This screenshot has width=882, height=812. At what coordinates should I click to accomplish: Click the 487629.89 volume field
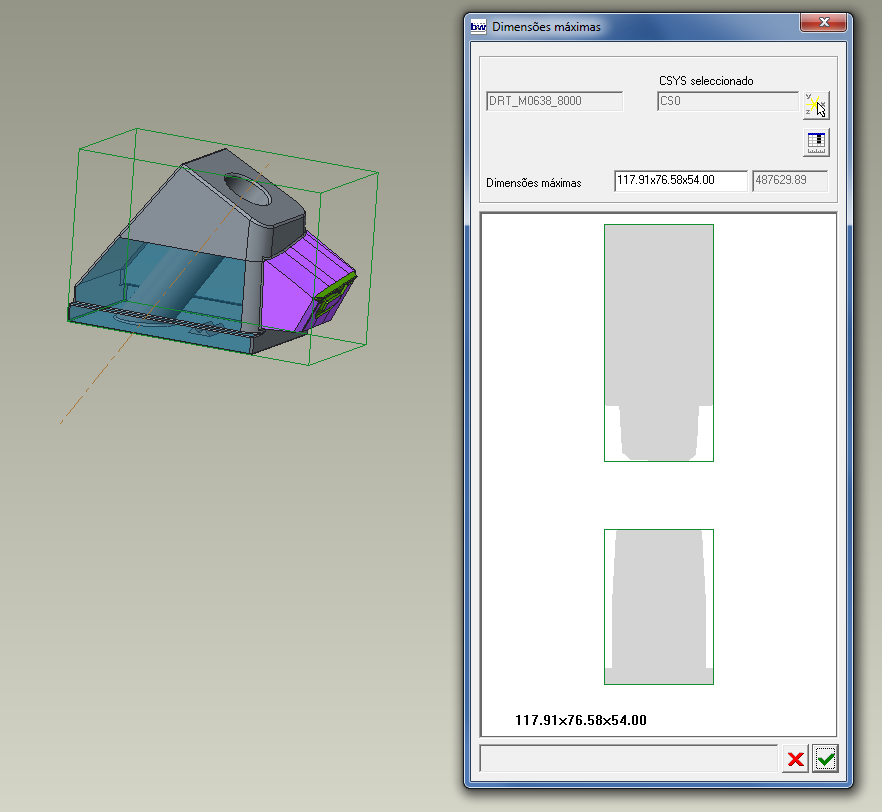(x=790, y=181)
